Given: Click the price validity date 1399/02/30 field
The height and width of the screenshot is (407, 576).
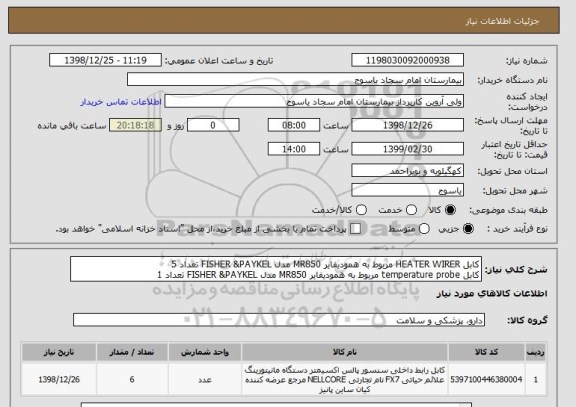Looking at the screenshot, I should 407,149.
